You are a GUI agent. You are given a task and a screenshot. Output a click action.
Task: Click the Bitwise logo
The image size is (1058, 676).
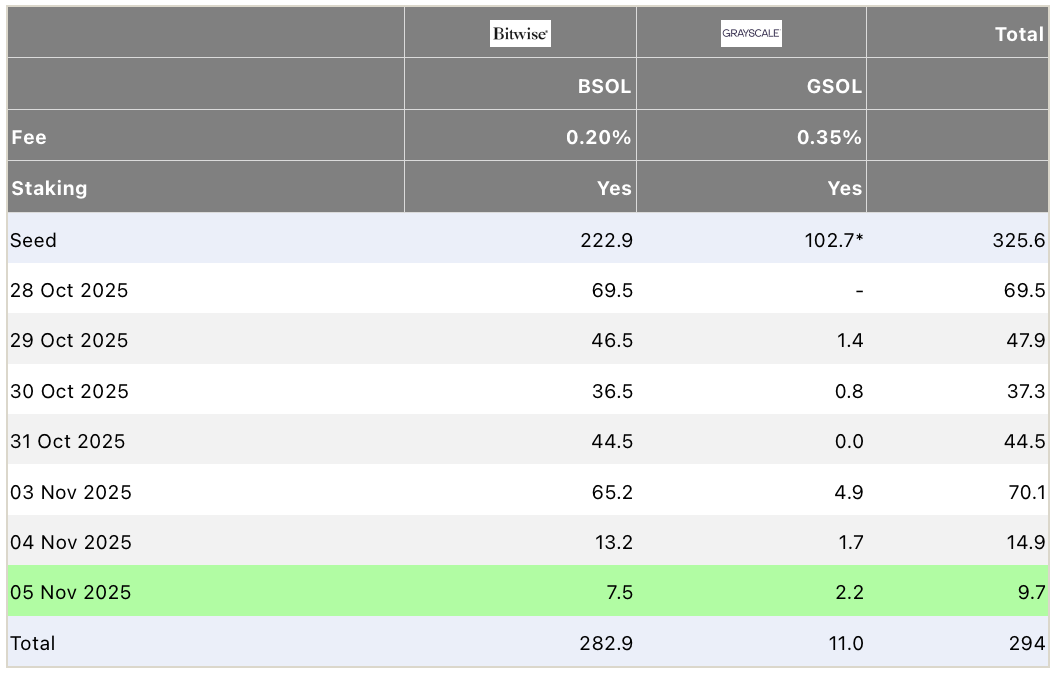click(x=520, y=32)
